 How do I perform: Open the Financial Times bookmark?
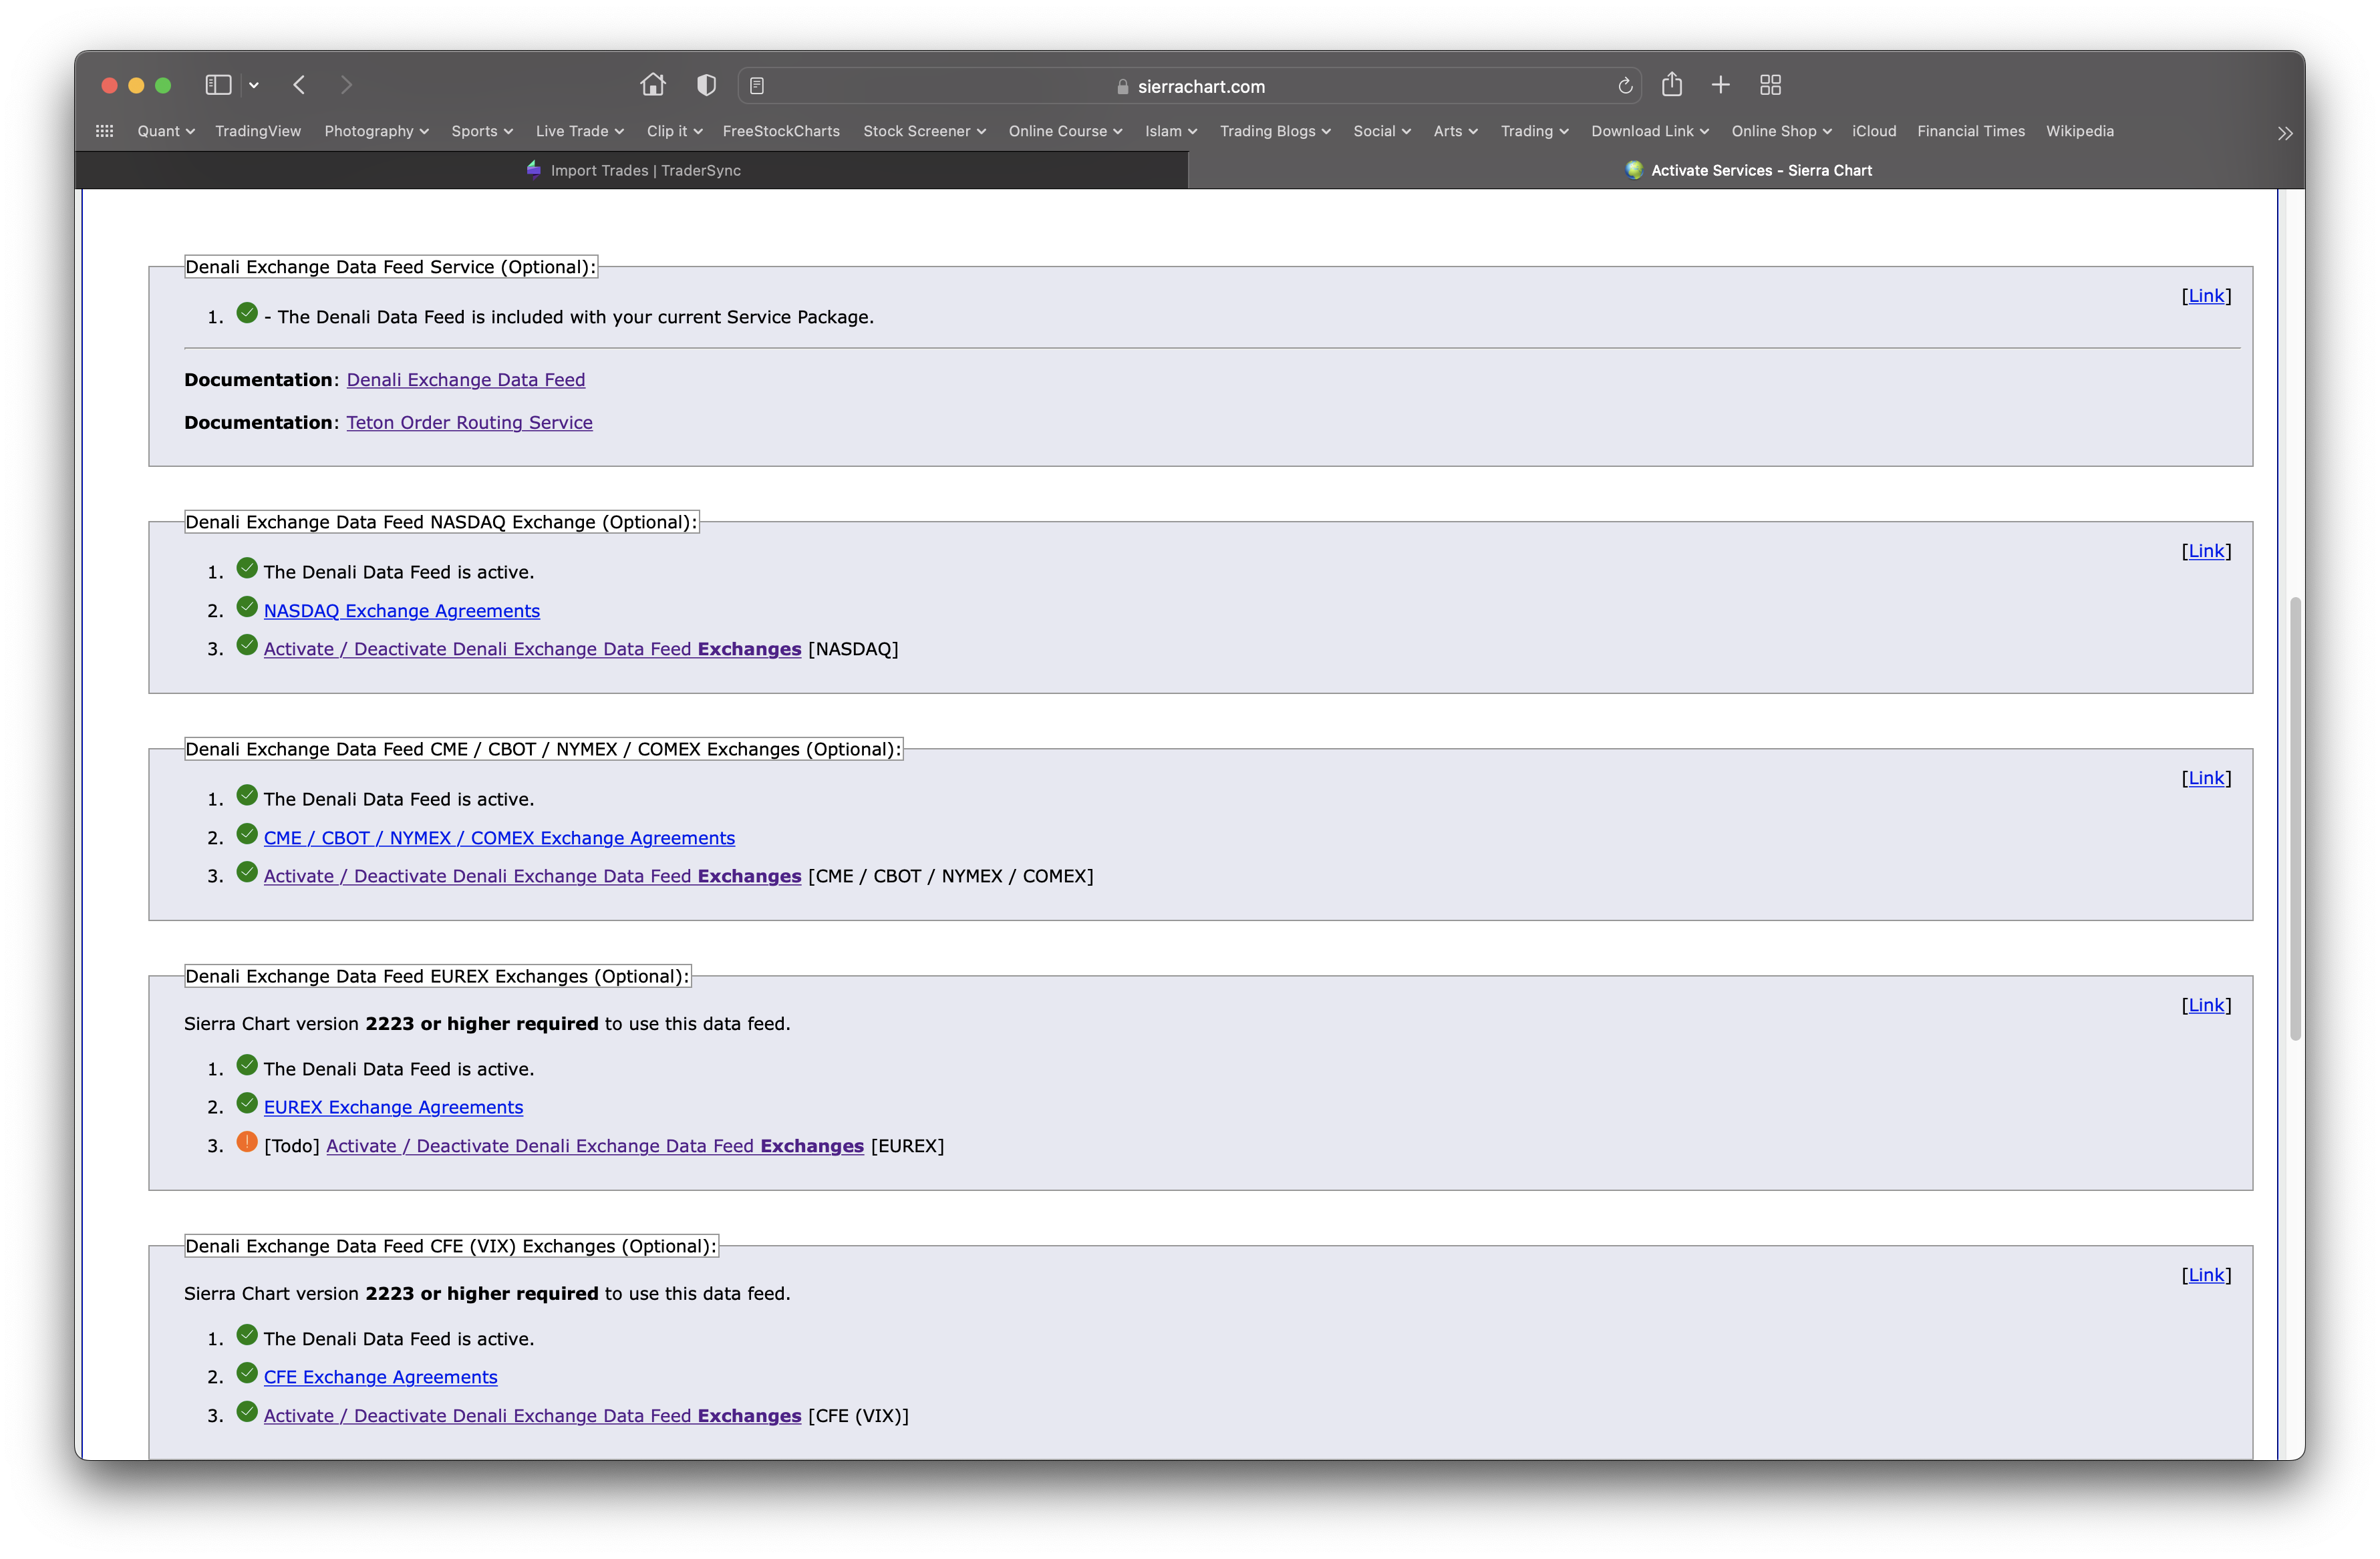[1971, 131]
